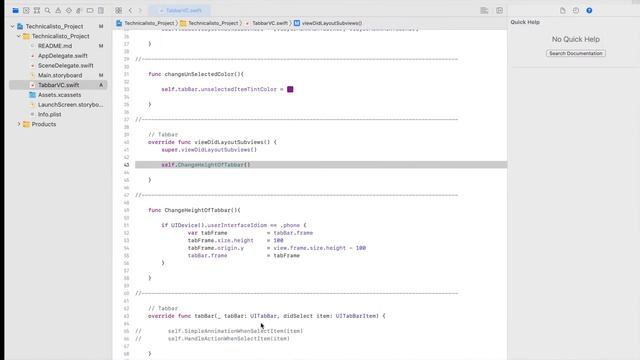The image size is (640, 360).
Task: Click line number 43 in gutter
Action: click(127, 165)
